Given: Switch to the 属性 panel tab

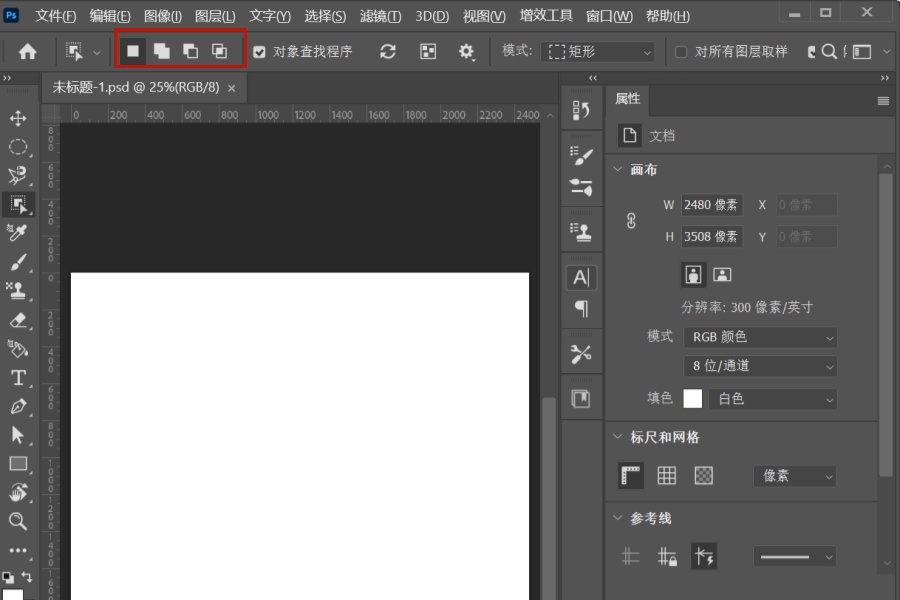Looking at the screenshot, I should coord(628,99).
